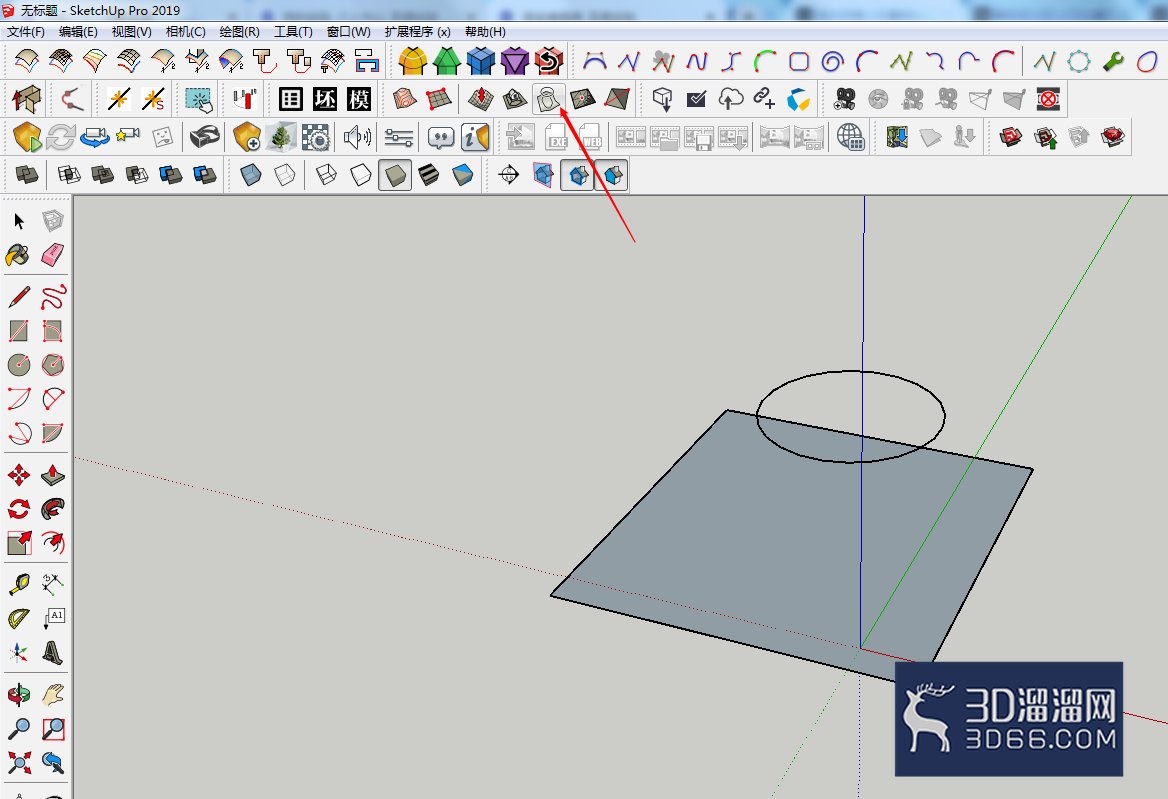Select the Line pencil tool
1168x799 pixels.
coord(19,297)
